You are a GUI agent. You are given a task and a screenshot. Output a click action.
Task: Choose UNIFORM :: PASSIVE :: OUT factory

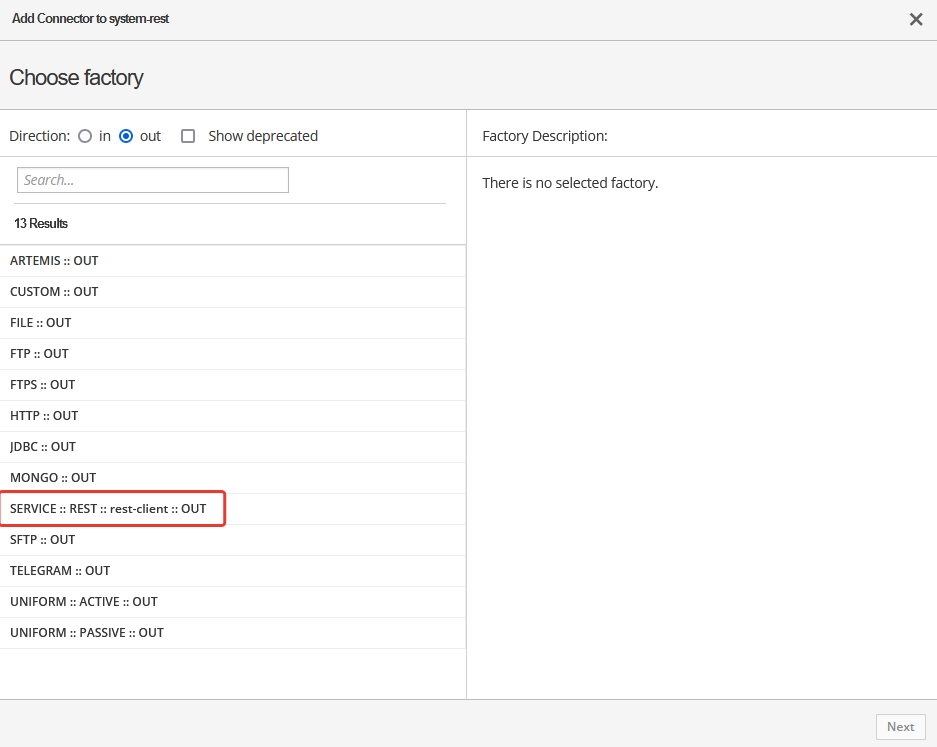click(87, 633)
